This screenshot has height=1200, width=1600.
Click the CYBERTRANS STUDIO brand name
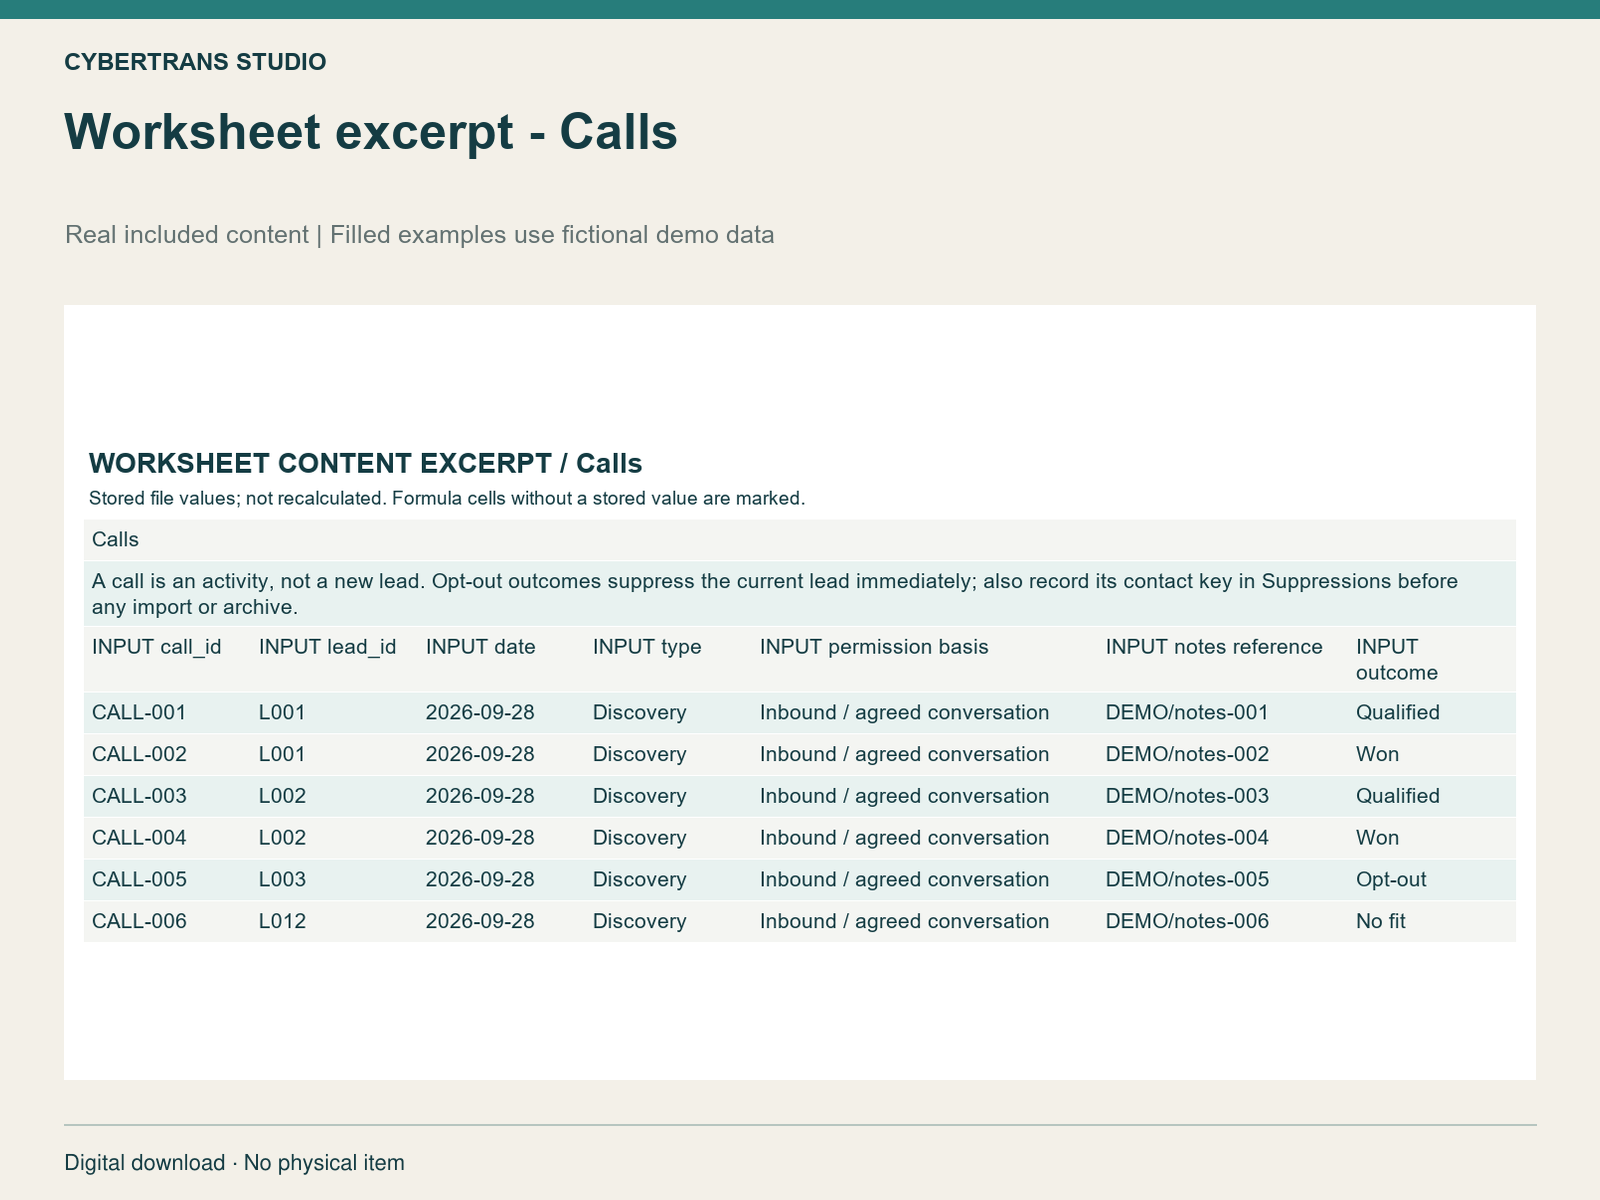point(195,62)
